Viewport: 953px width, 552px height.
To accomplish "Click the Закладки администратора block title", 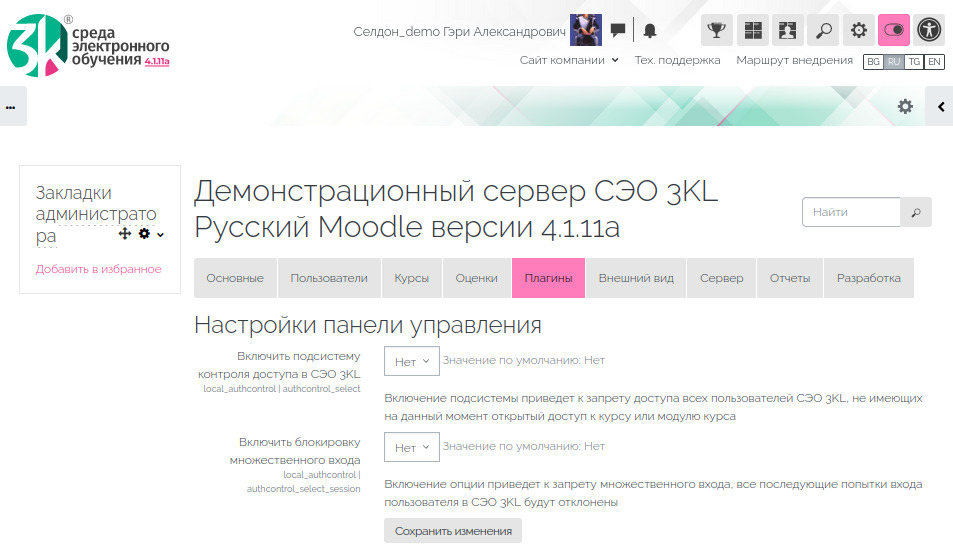I will pos(95,214).
